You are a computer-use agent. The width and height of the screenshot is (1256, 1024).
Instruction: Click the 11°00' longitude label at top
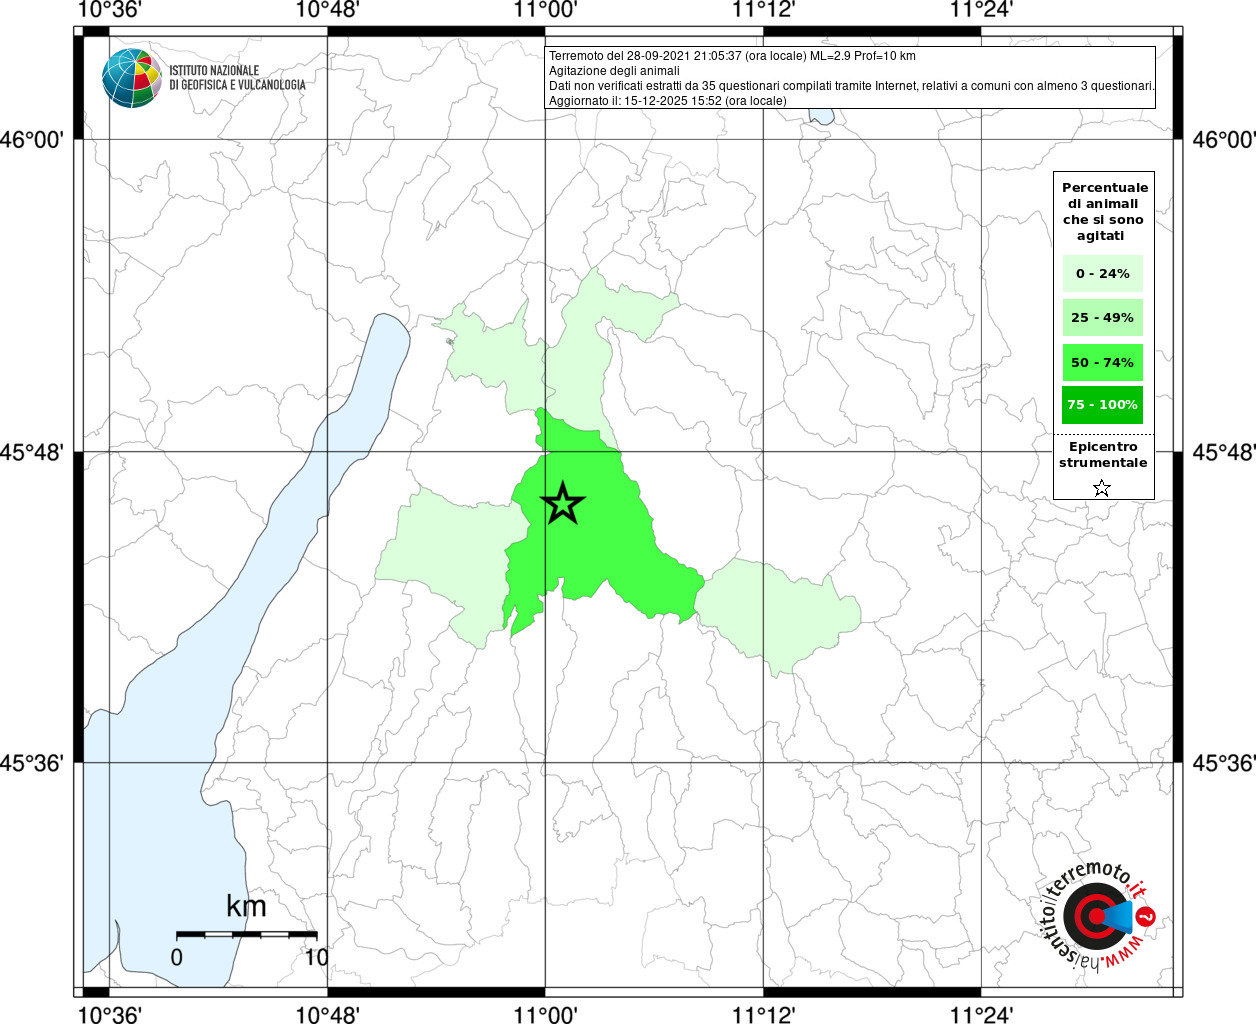[545, 10]
